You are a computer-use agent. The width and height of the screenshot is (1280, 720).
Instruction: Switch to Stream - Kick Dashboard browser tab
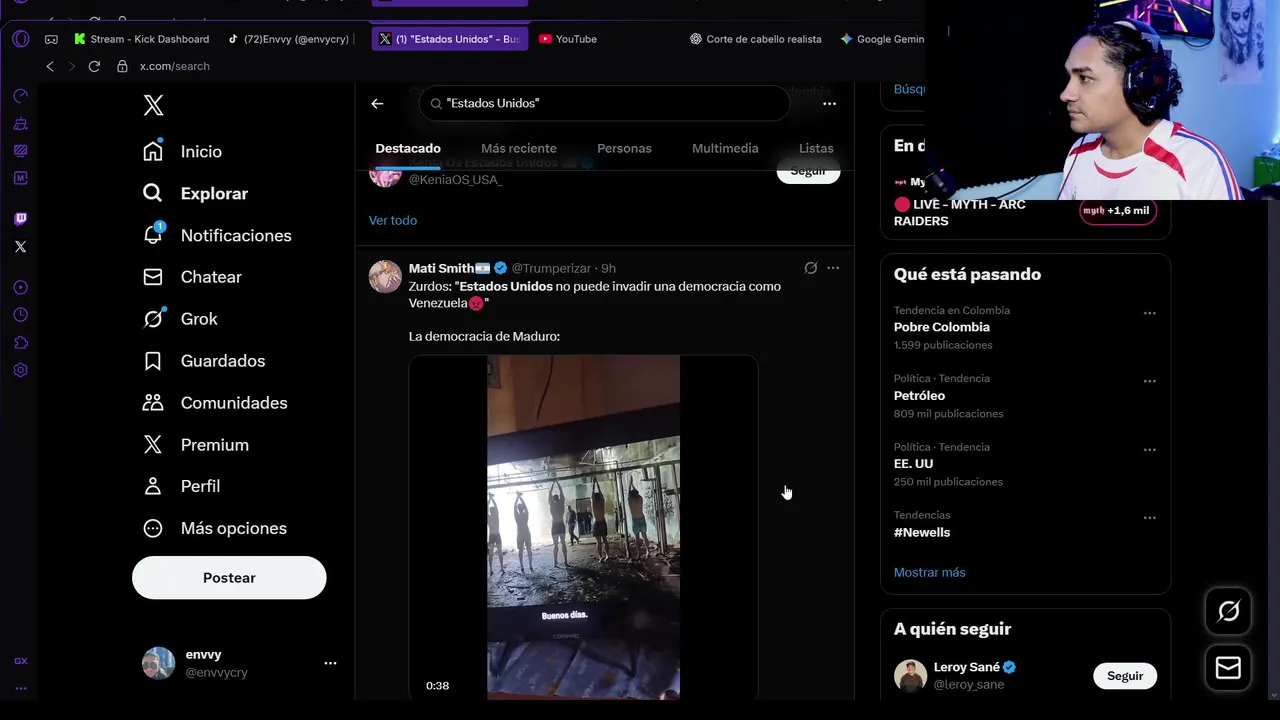(141, 39)
